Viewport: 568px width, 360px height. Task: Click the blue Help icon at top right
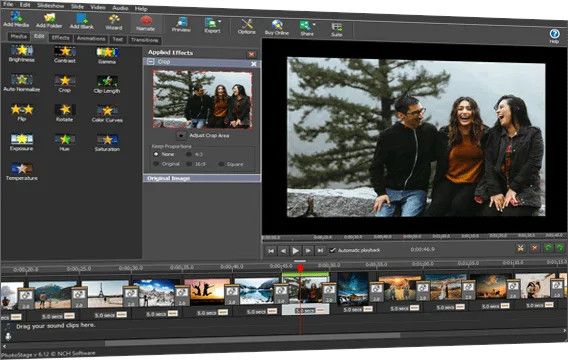554,35
